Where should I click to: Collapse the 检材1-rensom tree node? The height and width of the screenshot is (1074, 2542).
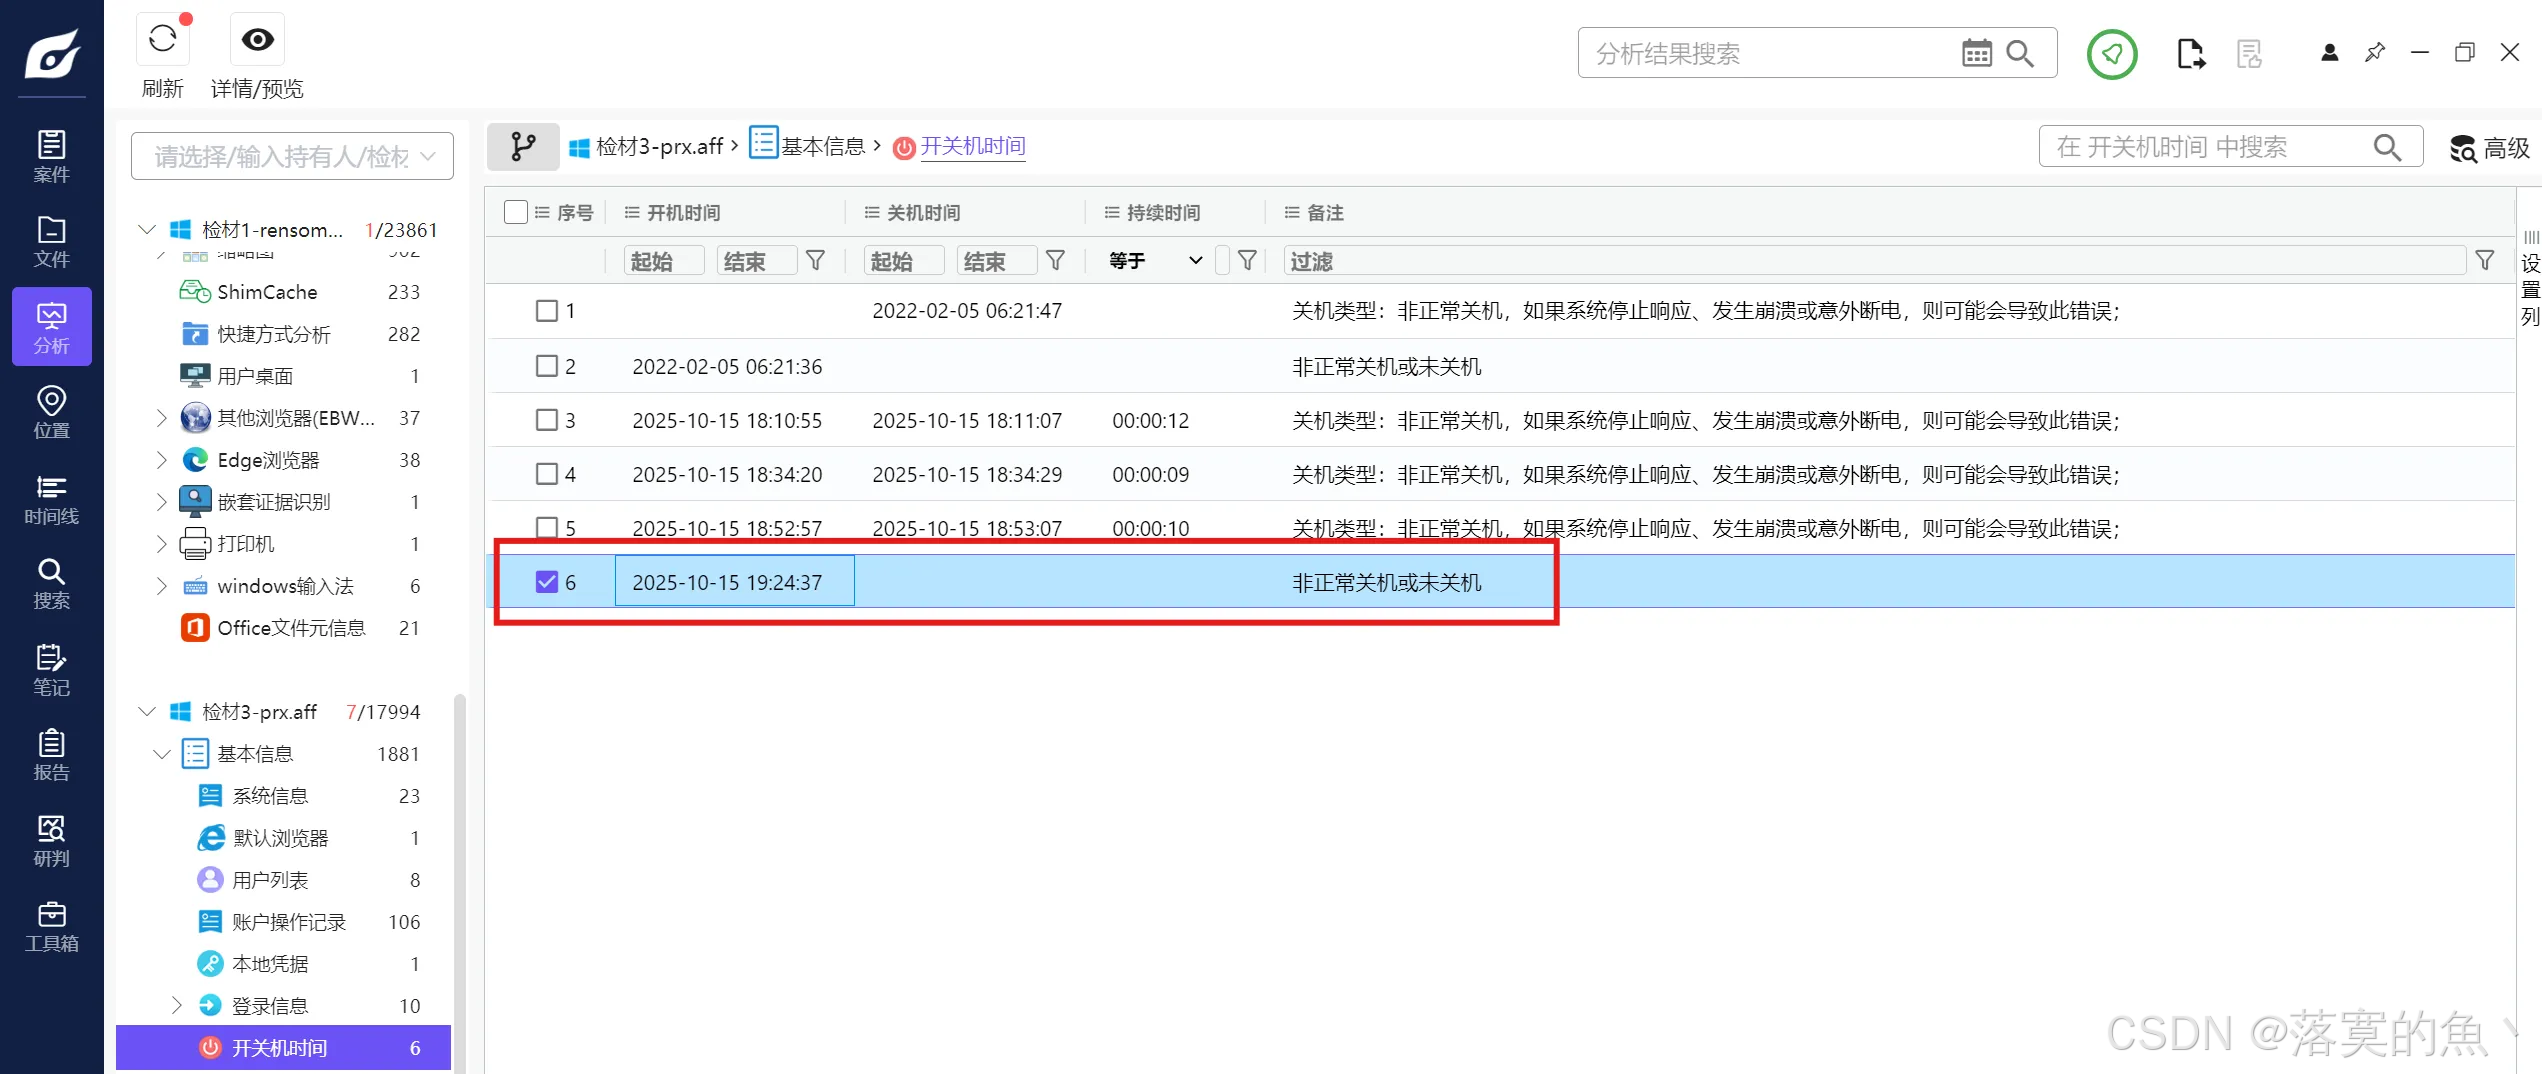[147, 230]
